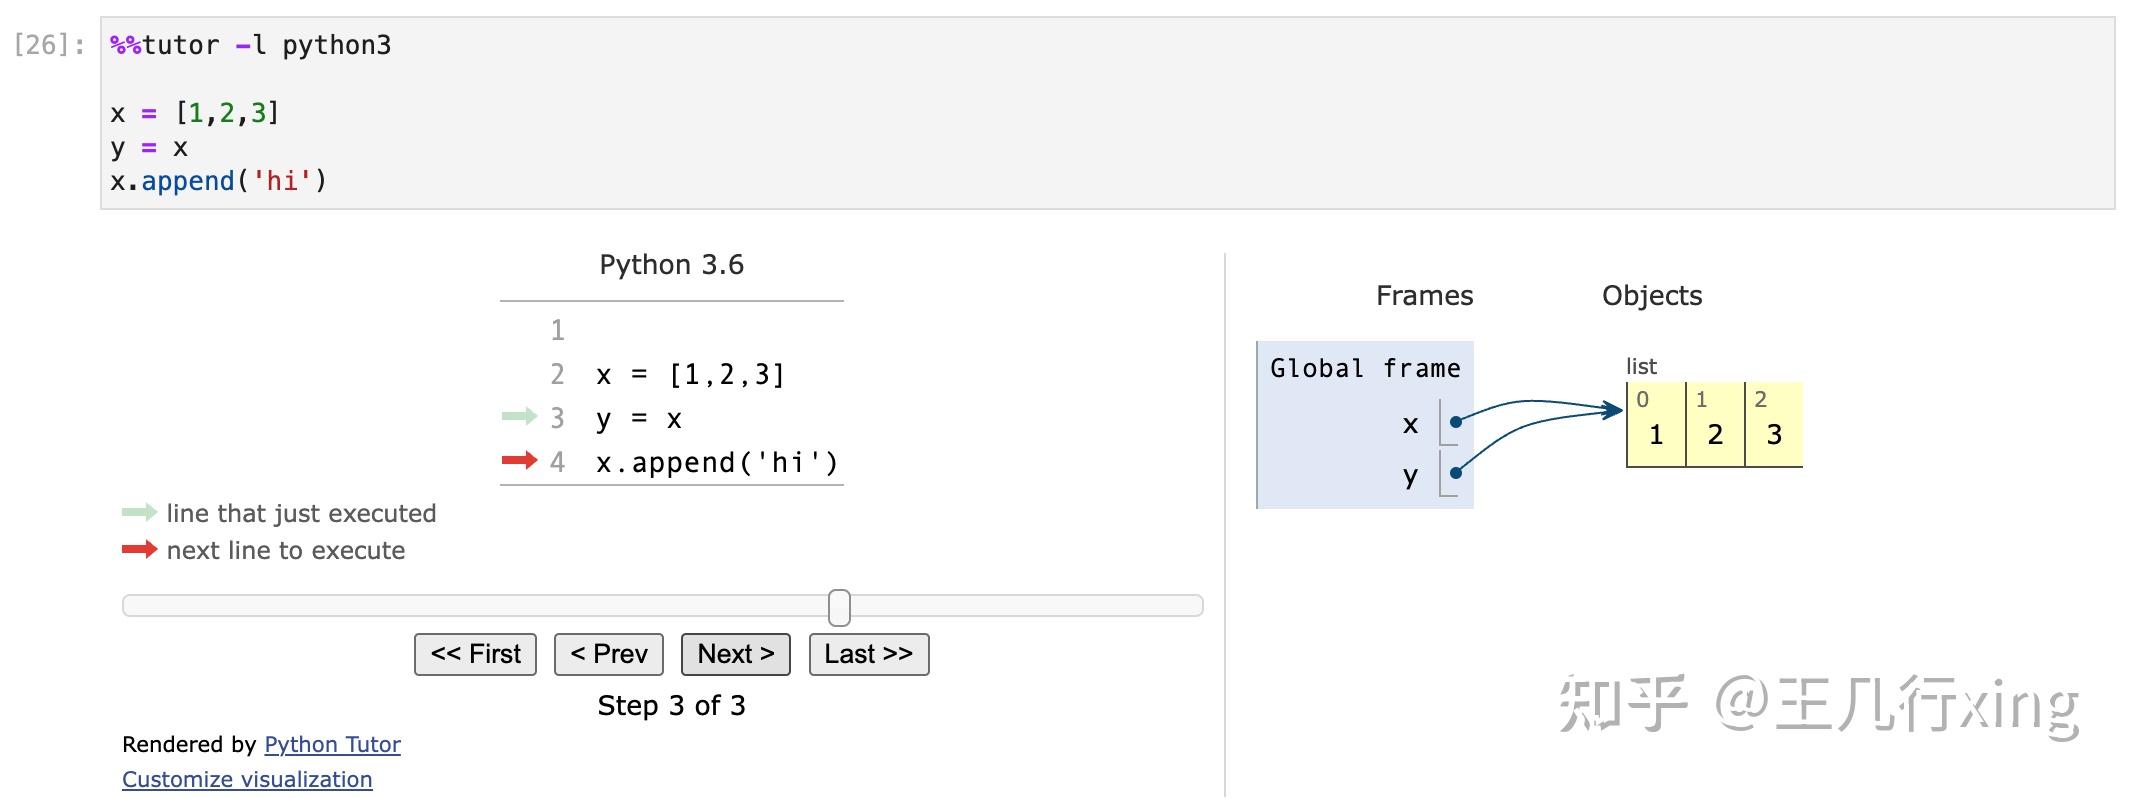Open the Python Tutor link

click(332, 744)
